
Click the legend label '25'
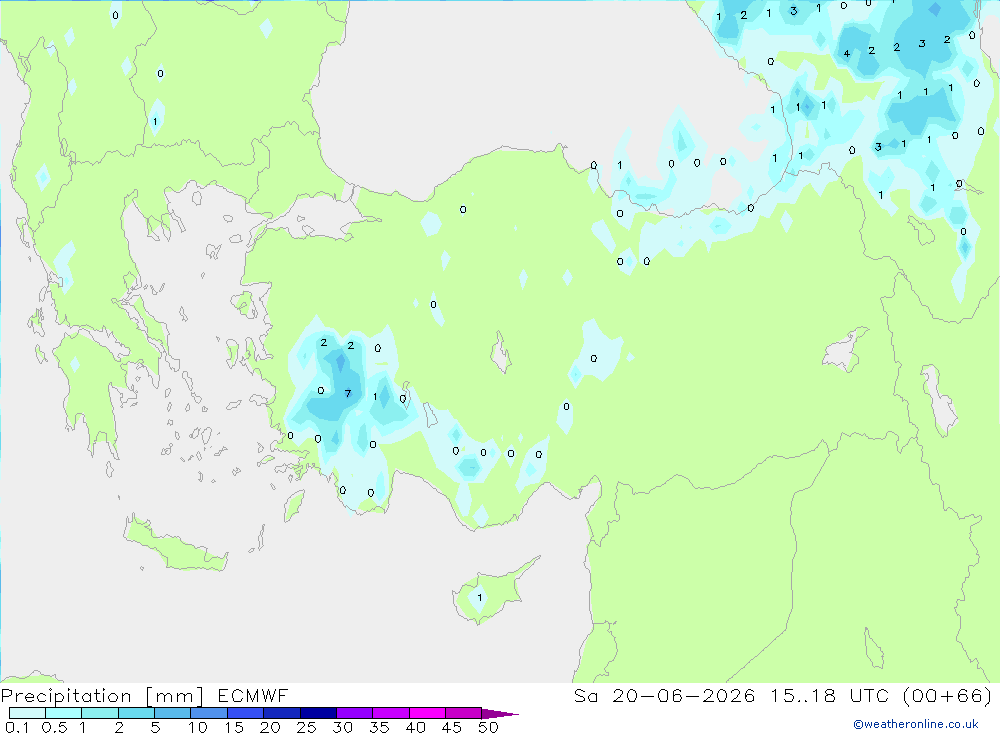coord(307,727)
